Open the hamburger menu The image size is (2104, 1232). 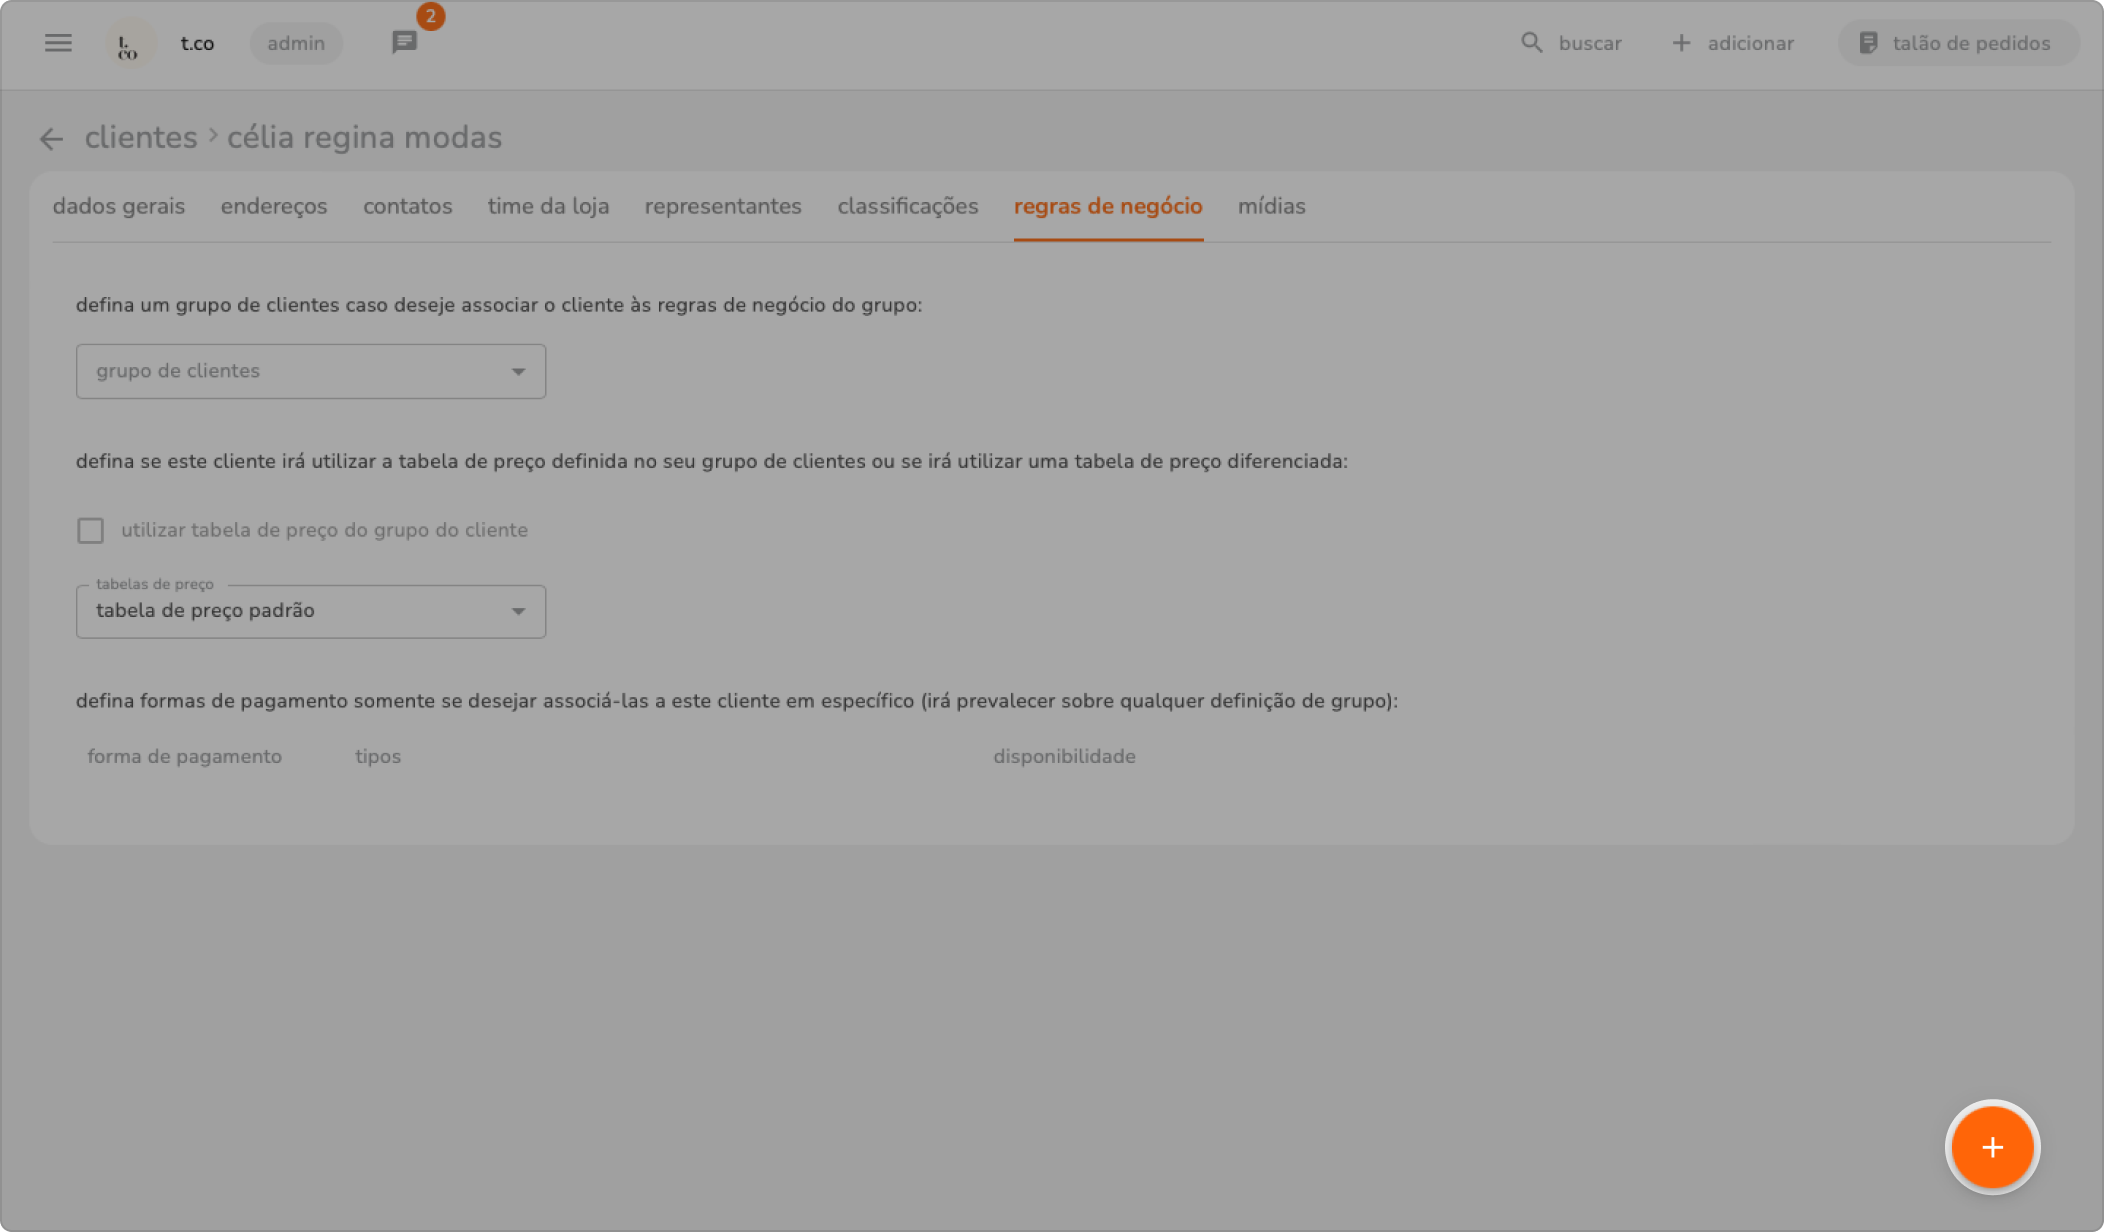click(x=58, y=43)
